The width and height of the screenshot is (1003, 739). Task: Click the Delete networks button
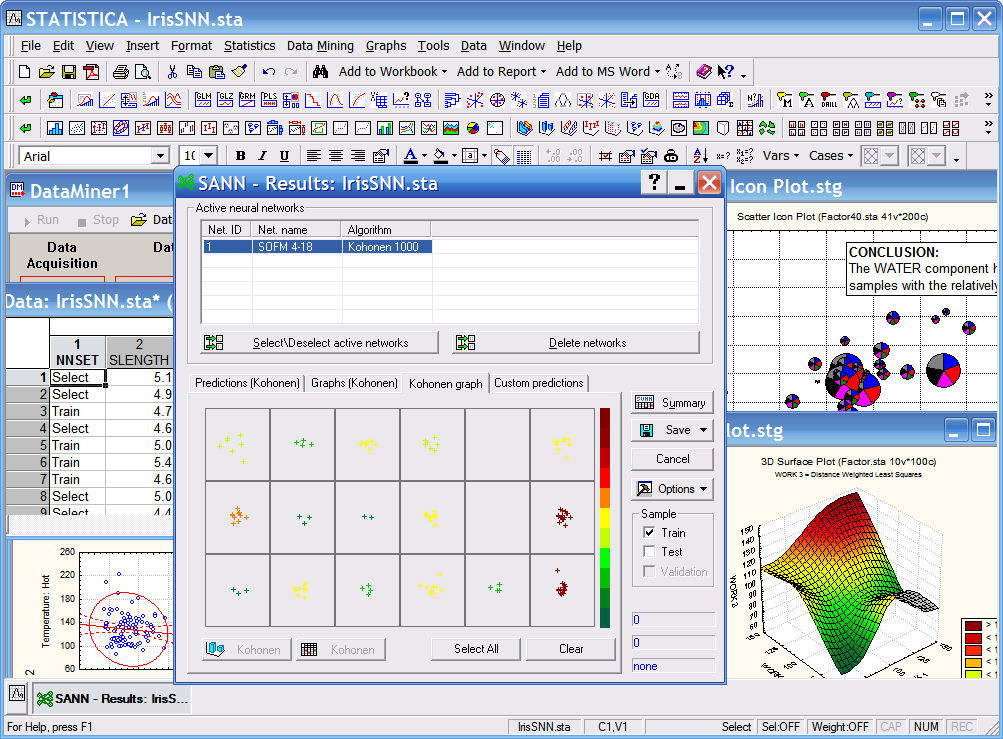point(576,343)
